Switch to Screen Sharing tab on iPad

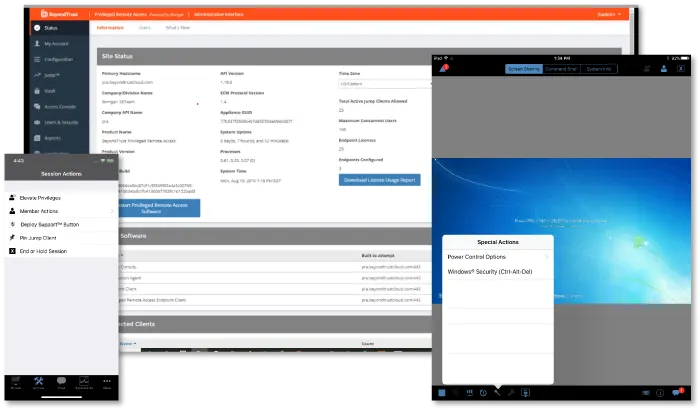[x=524, y=69]
